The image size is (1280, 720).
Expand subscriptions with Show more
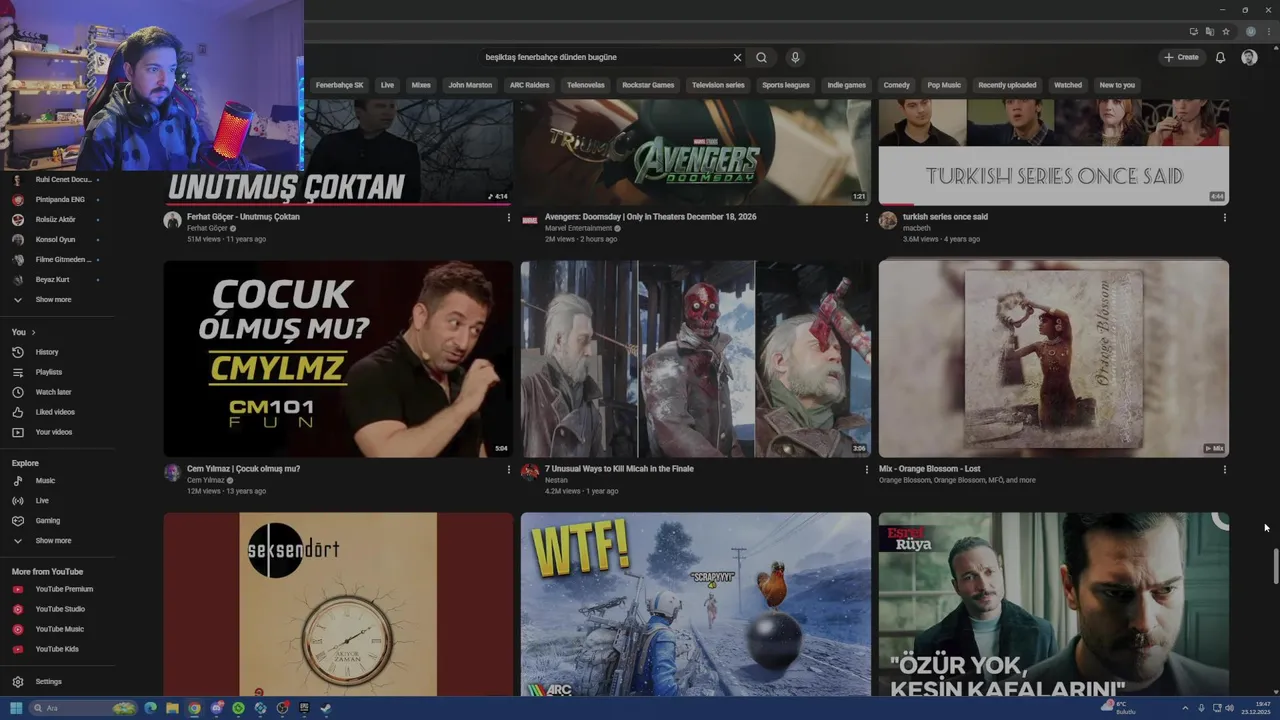[x=53, y=300]
